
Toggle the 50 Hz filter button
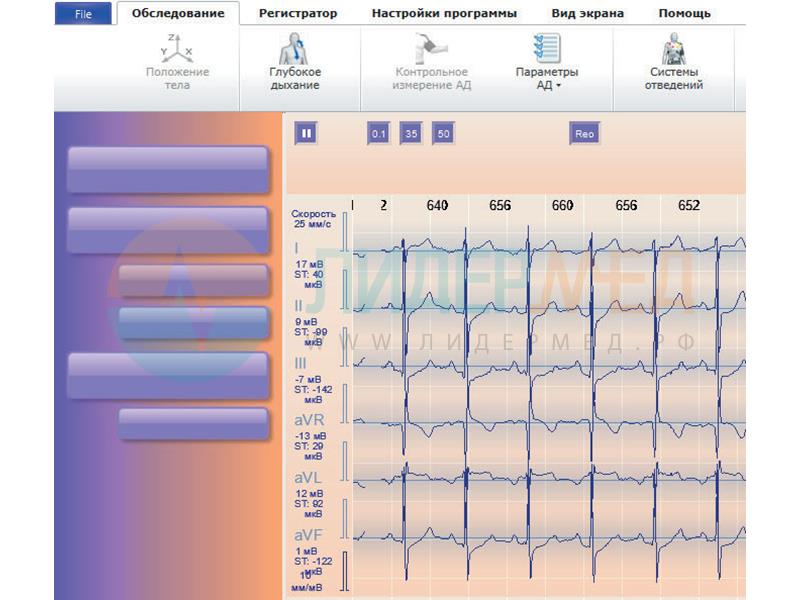(x=443, y=134)
